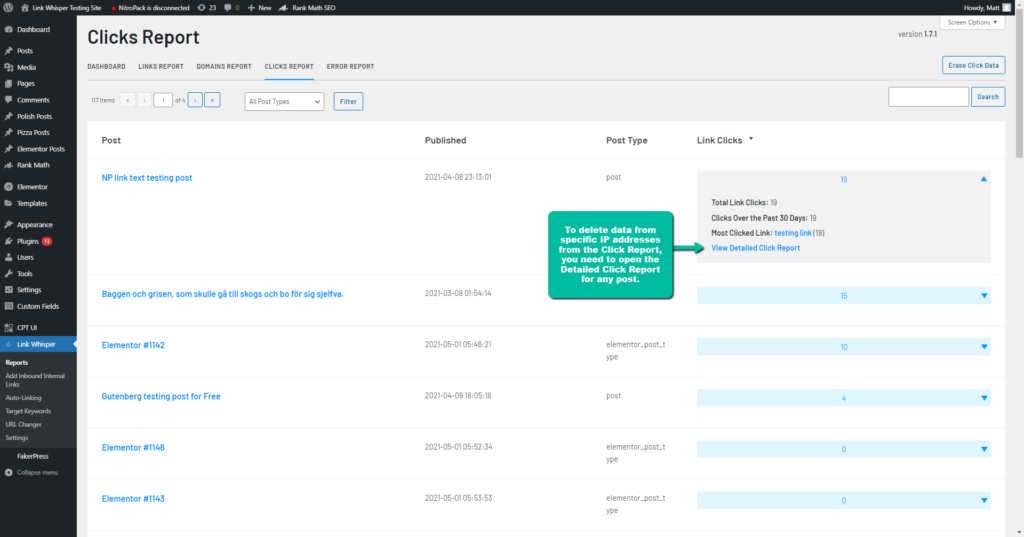Click the Posts pin icon in sidebar
The image size is (1024, 537).
(8, 50)
